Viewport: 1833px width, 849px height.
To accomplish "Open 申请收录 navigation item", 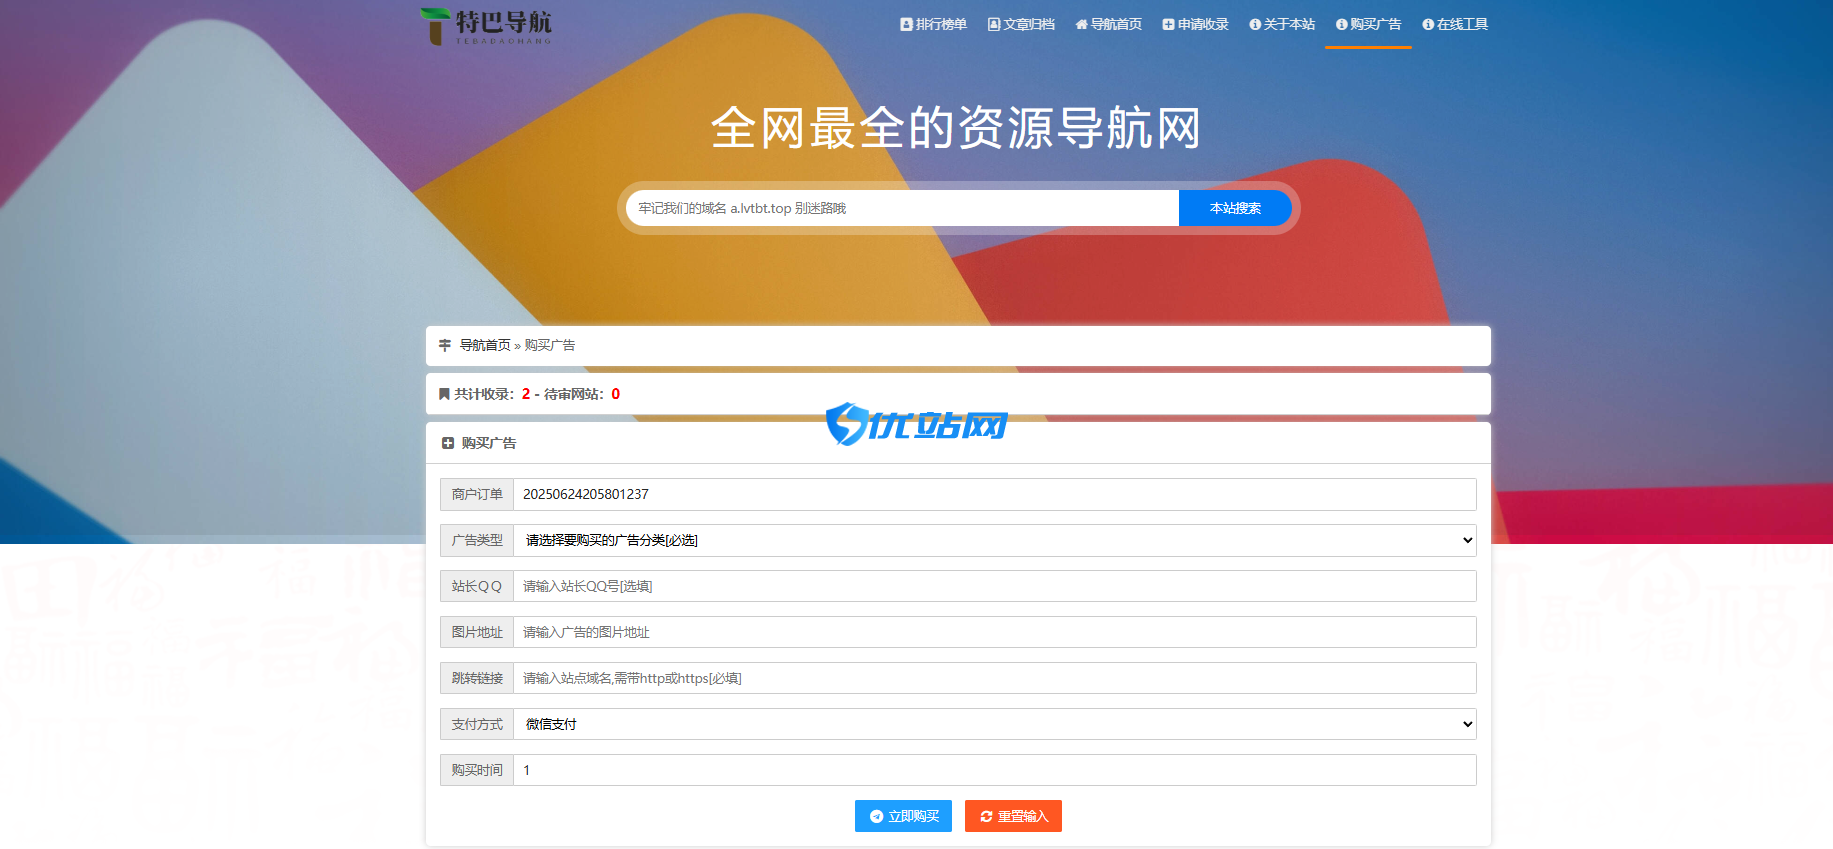I will tap(1195, 24).
